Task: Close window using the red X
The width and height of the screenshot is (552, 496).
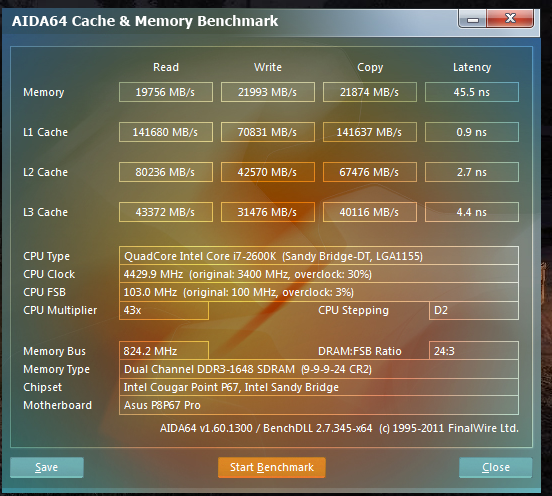Action: tap(510, 18)
